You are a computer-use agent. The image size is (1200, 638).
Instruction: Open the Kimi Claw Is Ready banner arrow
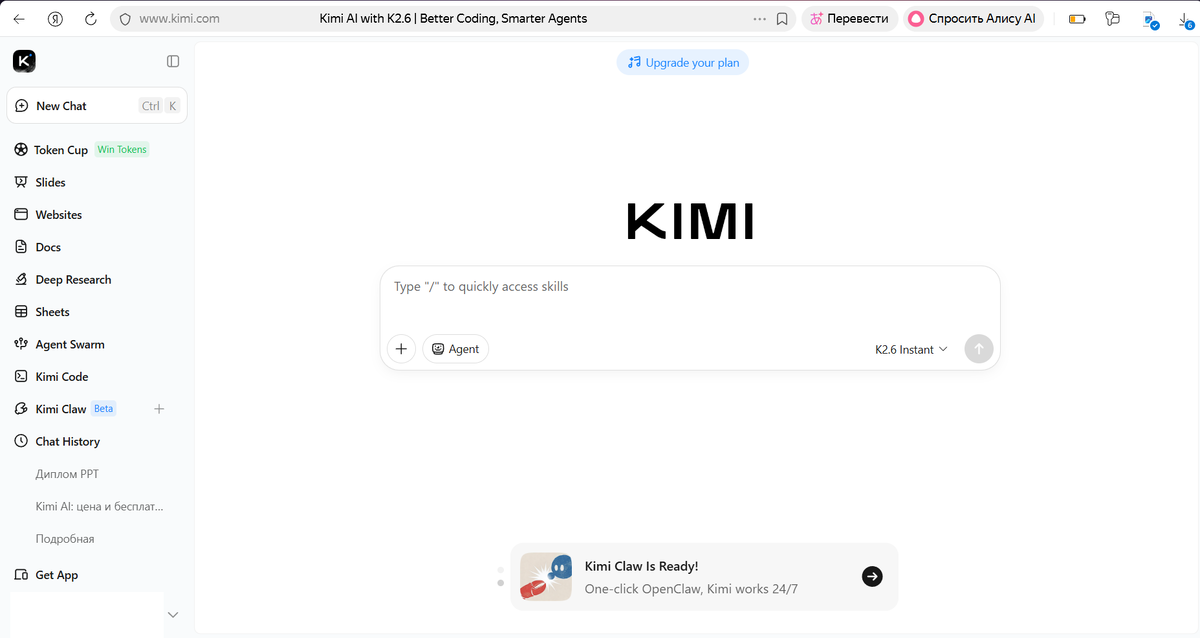tap(872, 576)
